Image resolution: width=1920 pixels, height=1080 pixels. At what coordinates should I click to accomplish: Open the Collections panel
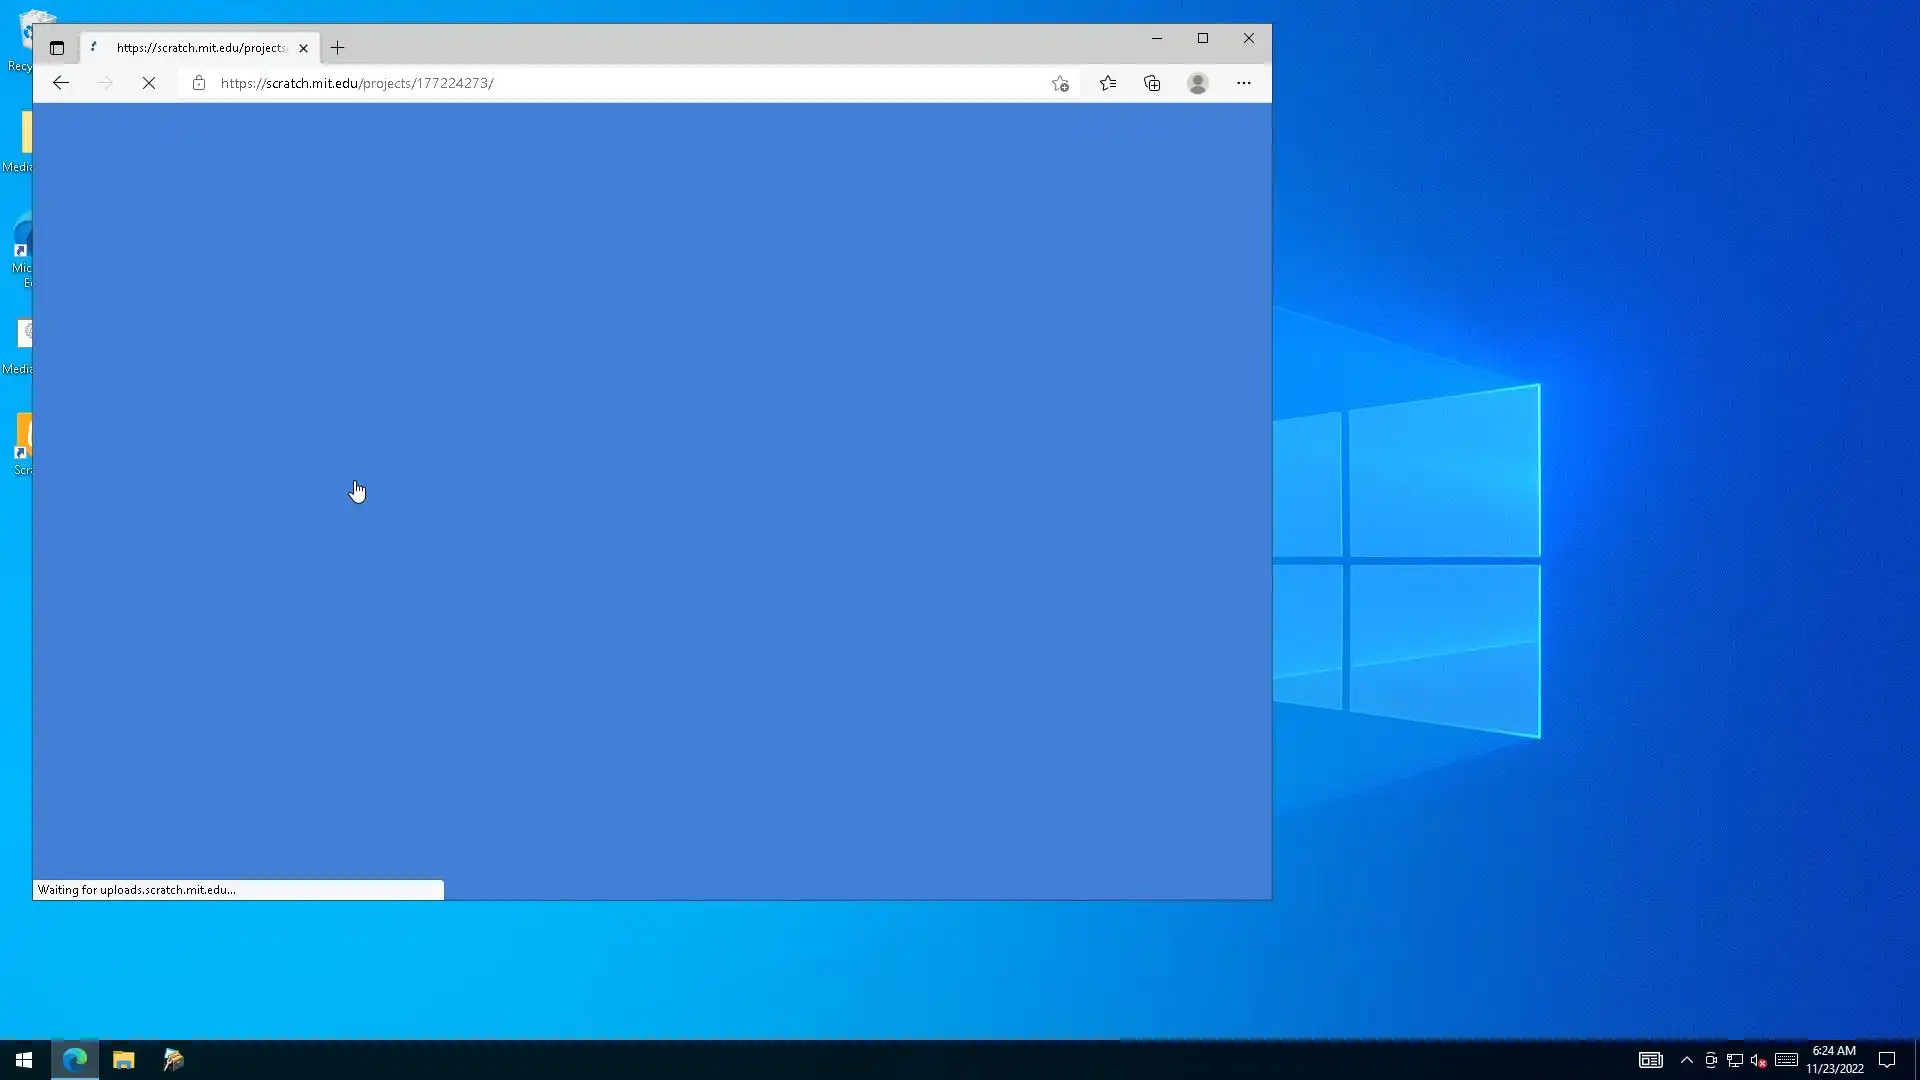pos(1152,83)
